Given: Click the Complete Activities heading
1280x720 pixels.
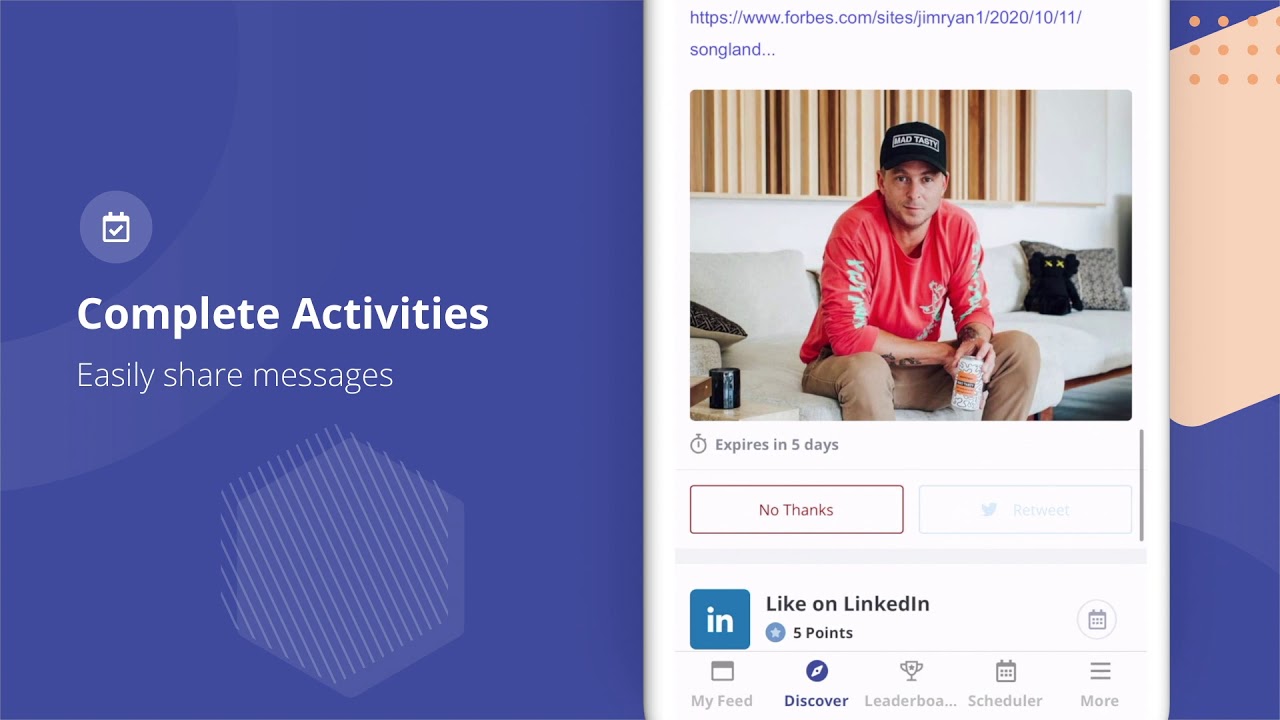Looking at the screenshot, I should pyautogui.click(x=283, y=313).
